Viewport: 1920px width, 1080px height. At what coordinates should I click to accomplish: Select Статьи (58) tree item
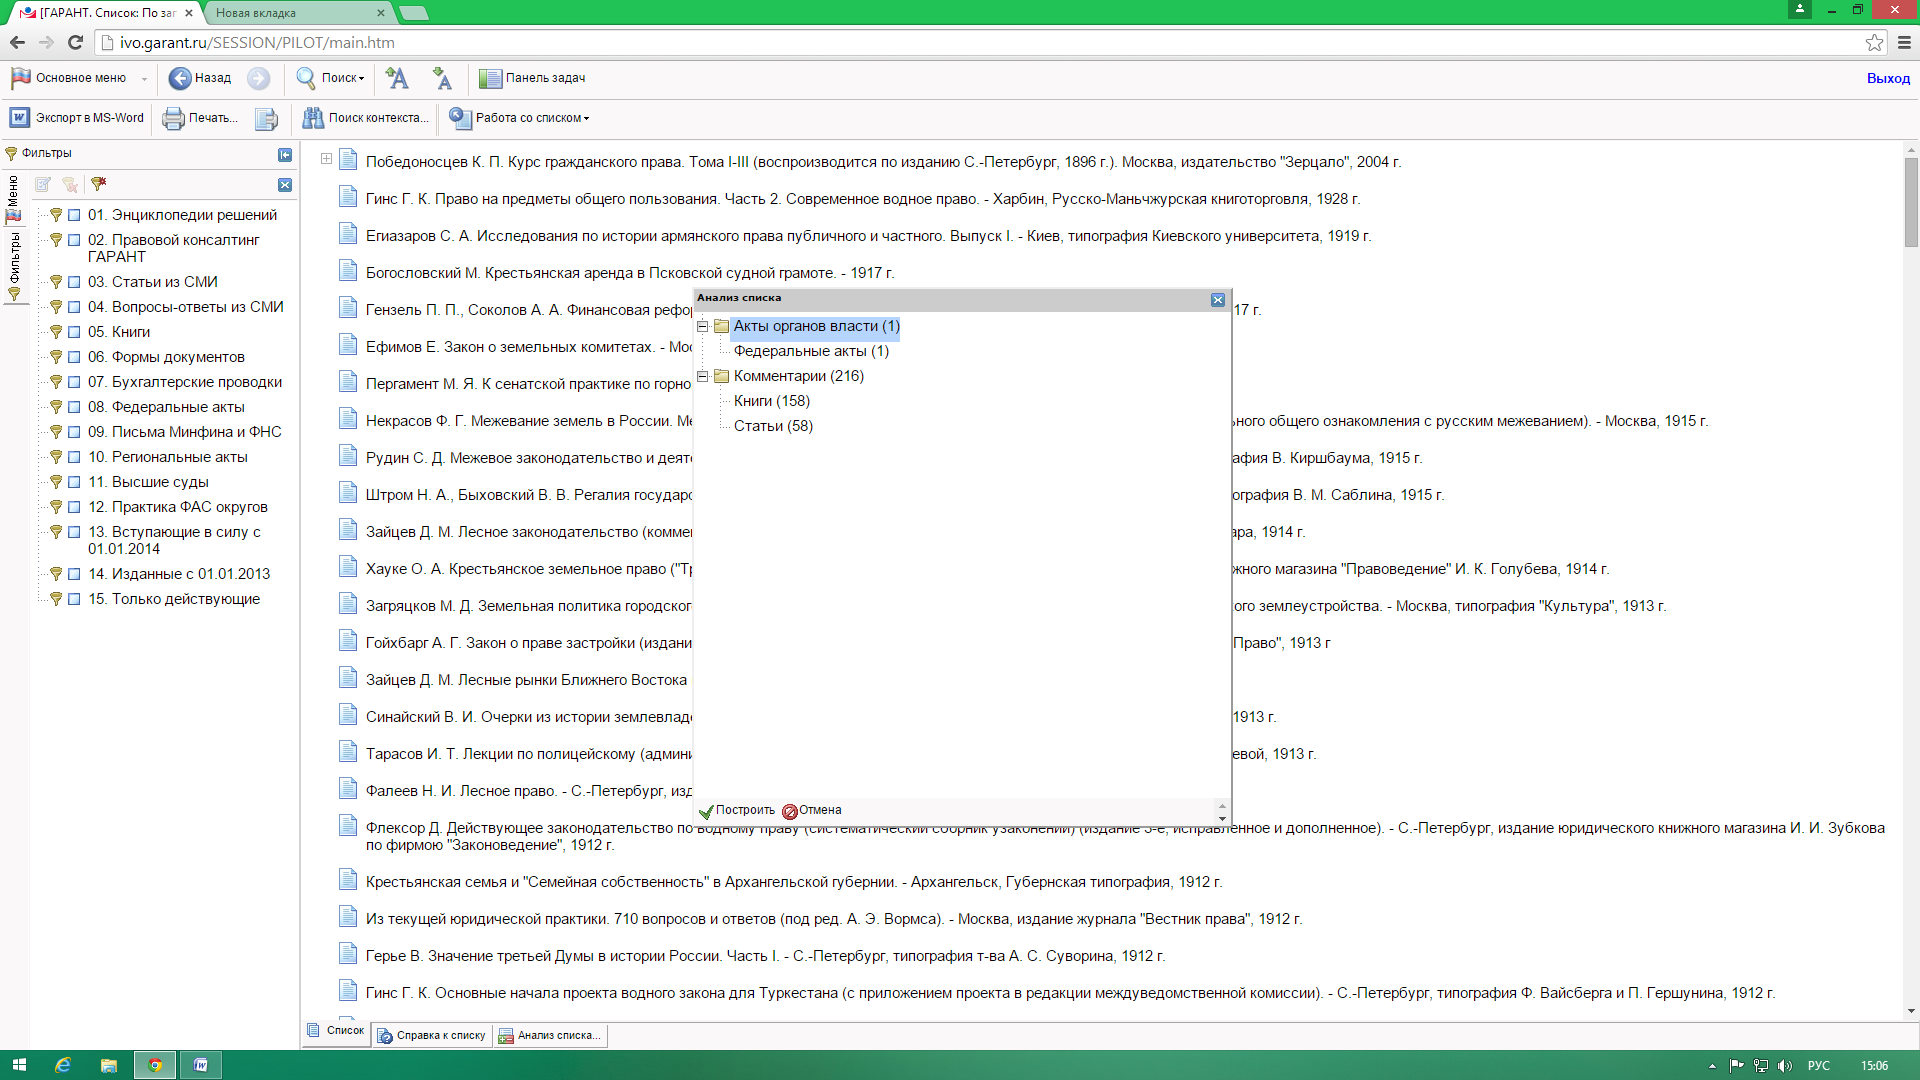tap(773, 426)
